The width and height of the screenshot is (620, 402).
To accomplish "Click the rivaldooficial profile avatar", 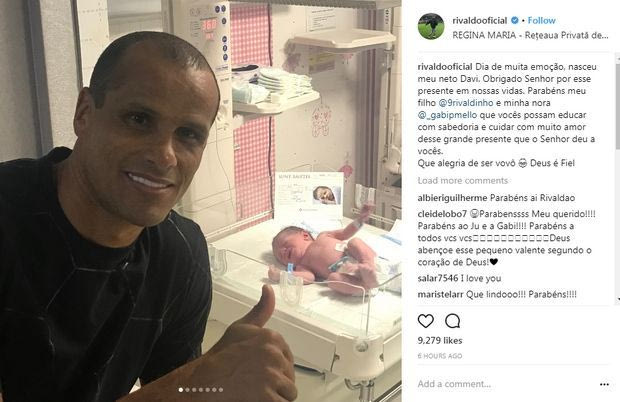I will pos(431,26).
